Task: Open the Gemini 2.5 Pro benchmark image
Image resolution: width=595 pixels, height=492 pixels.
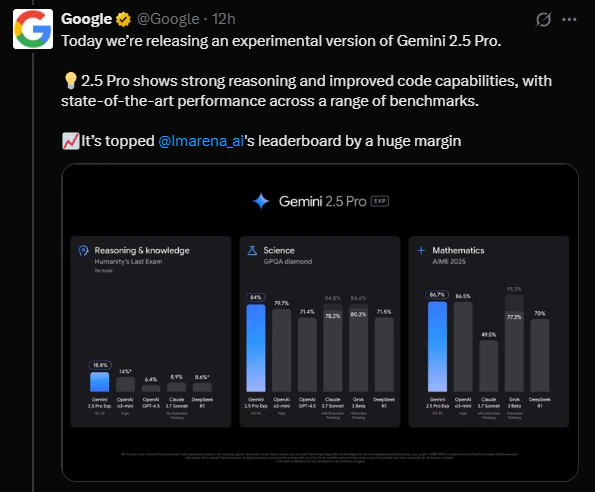Action: 320,322
